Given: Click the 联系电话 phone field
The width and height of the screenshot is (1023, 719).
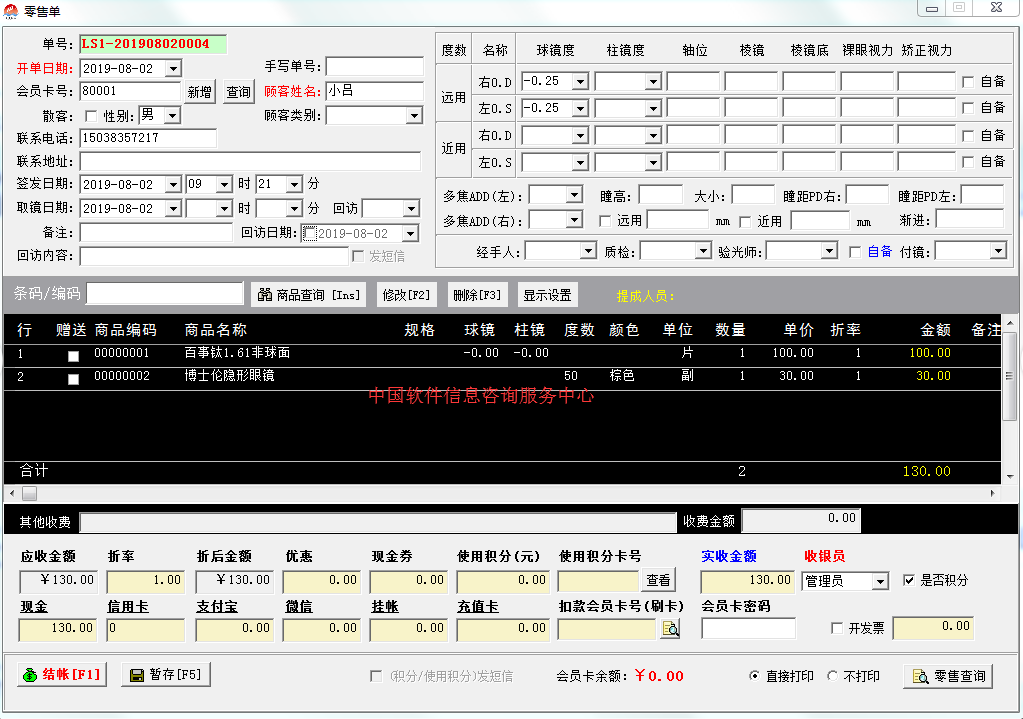Looking at the screenshot, I should pos(148,138).
